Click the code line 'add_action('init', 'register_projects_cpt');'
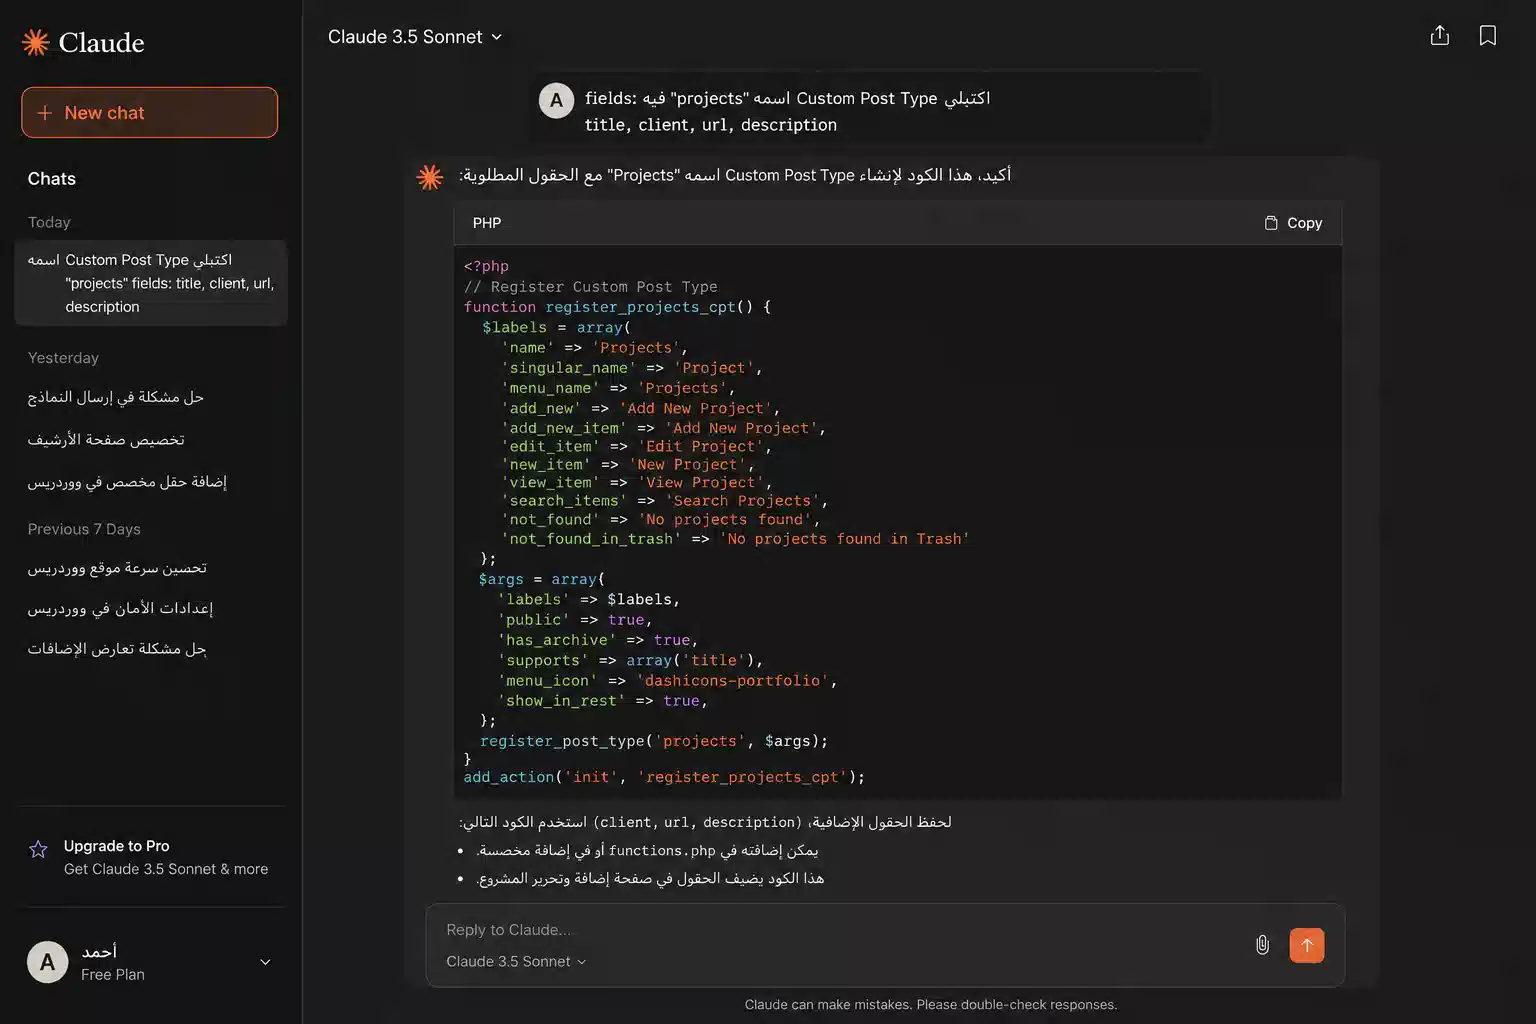 (x=664, y=777)
